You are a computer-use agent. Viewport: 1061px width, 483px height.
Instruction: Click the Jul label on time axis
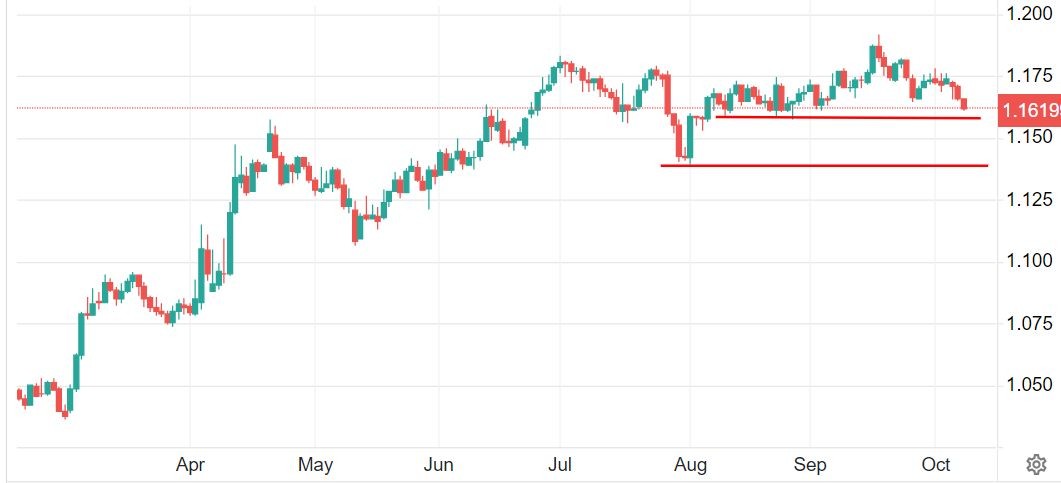tap(560, 465)
